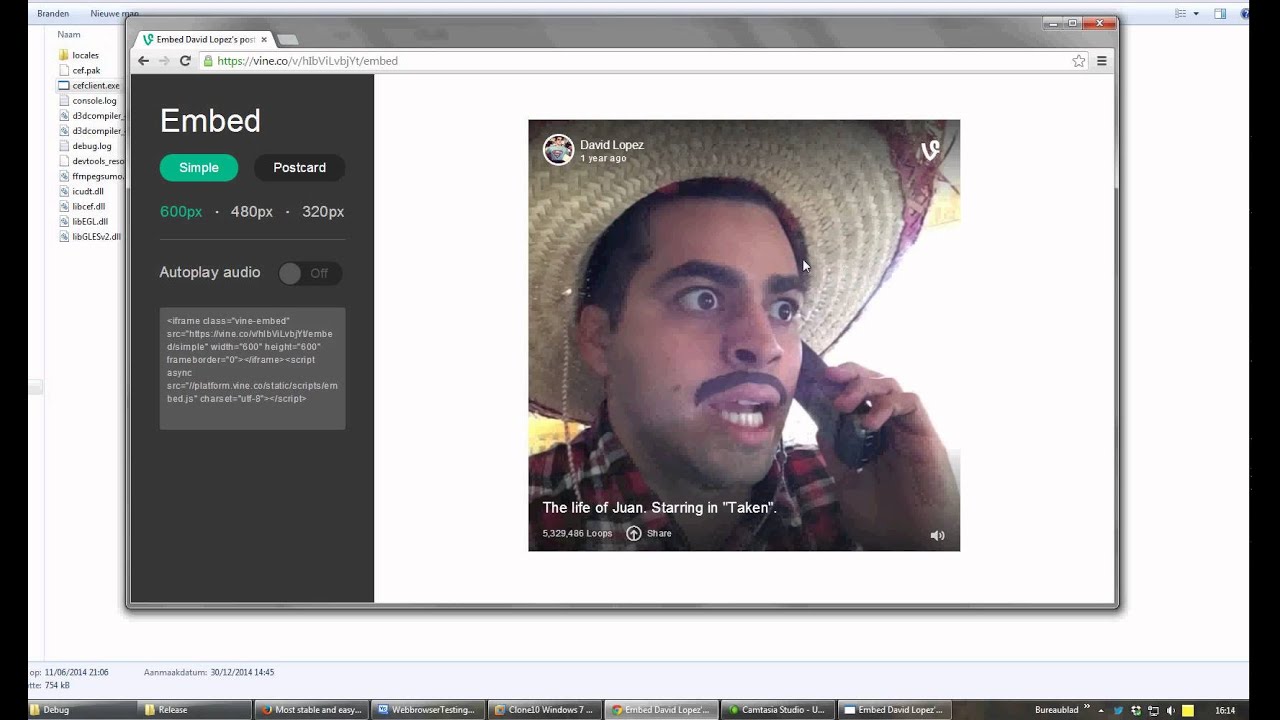Screen dimensions: 1280x720
Task: Select the Embed David Lopez's post tab
Action: coord(204,40)
